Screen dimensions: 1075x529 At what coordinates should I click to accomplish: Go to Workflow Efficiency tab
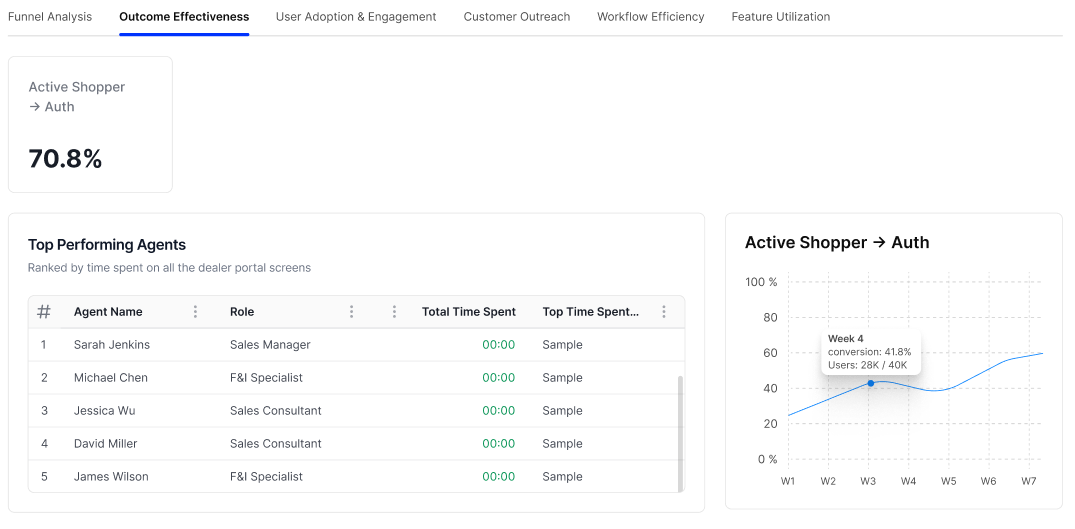point(651,16)
